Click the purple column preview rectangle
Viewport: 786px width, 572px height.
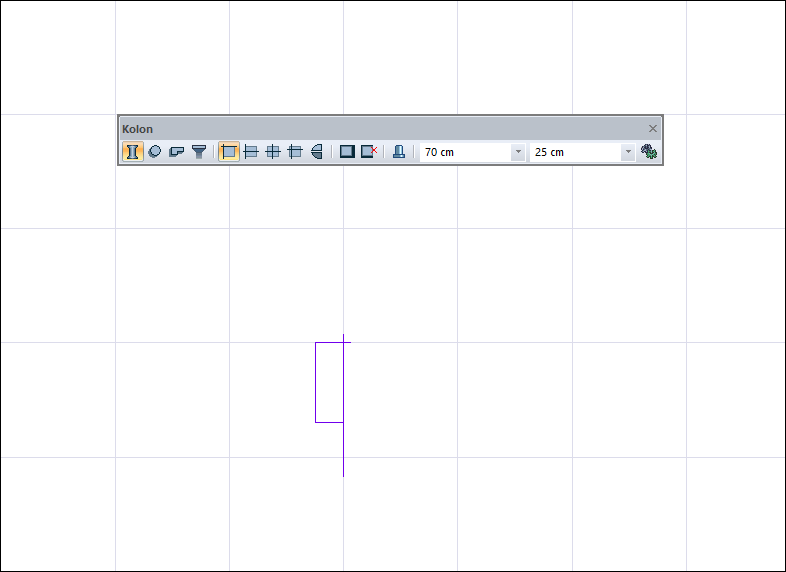click(329, 383)
